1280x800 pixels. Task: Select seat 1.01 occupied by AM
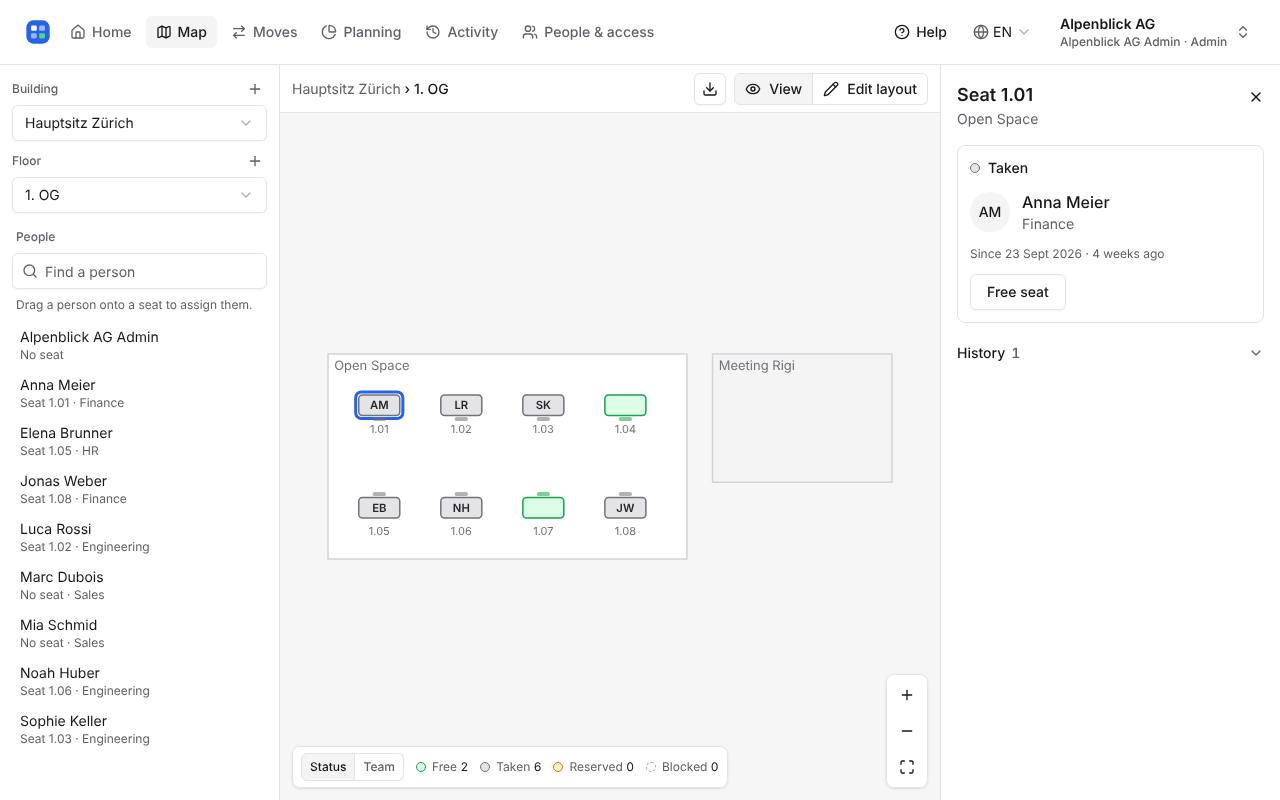(x=379, y=405)
